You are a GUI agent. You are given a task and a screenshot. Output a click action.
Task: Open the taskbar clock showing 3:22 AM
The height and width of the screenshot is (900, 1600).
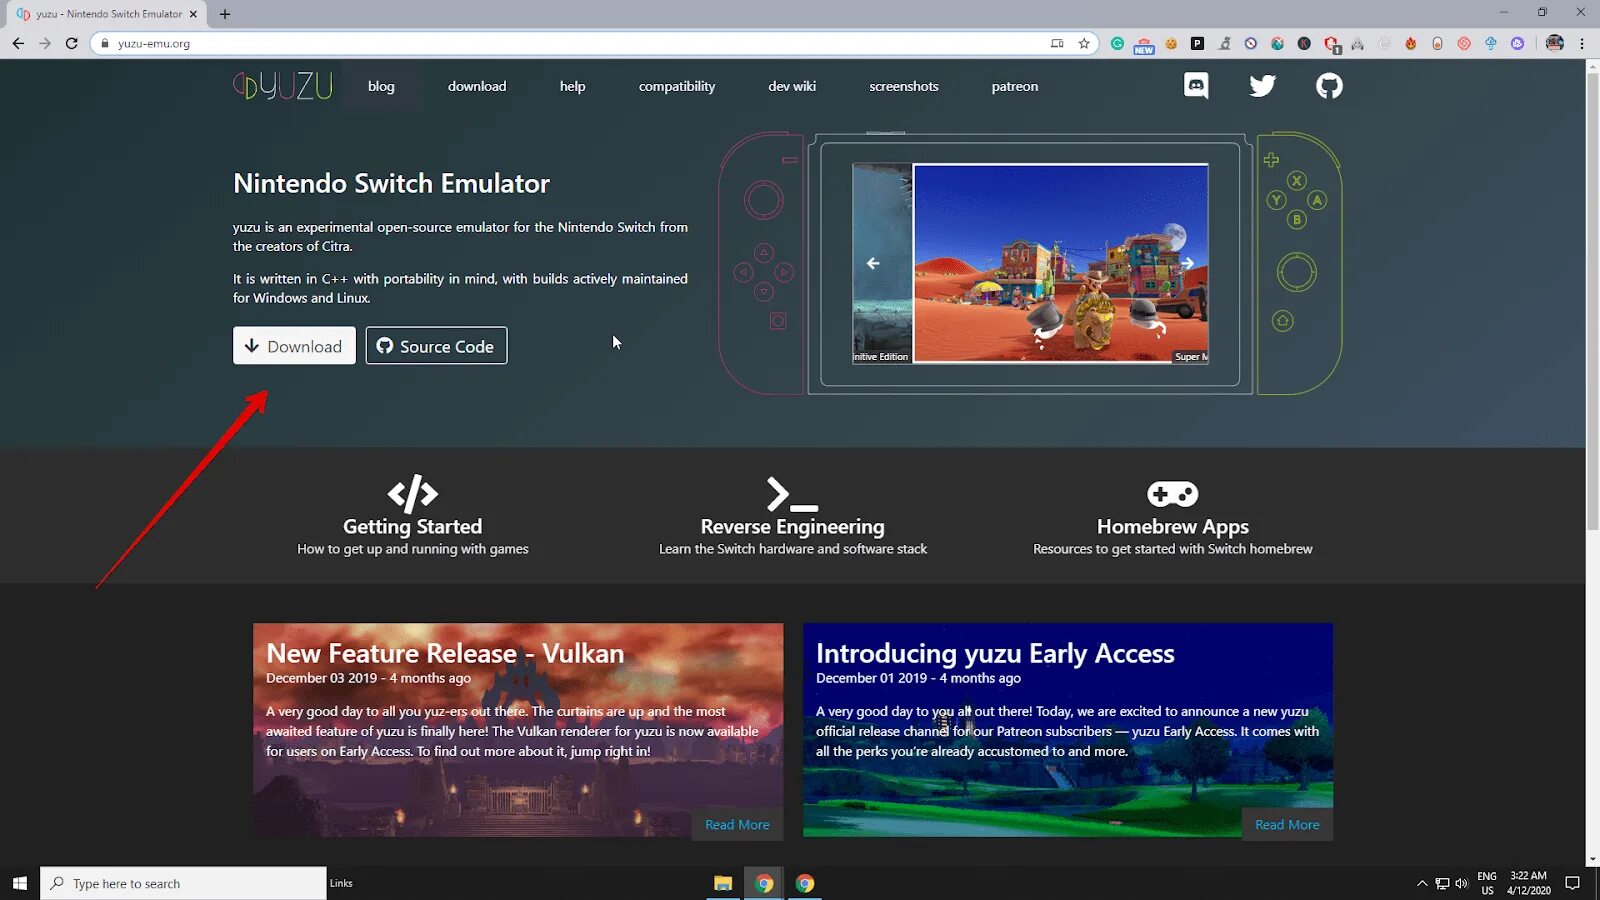(1528, 883)
